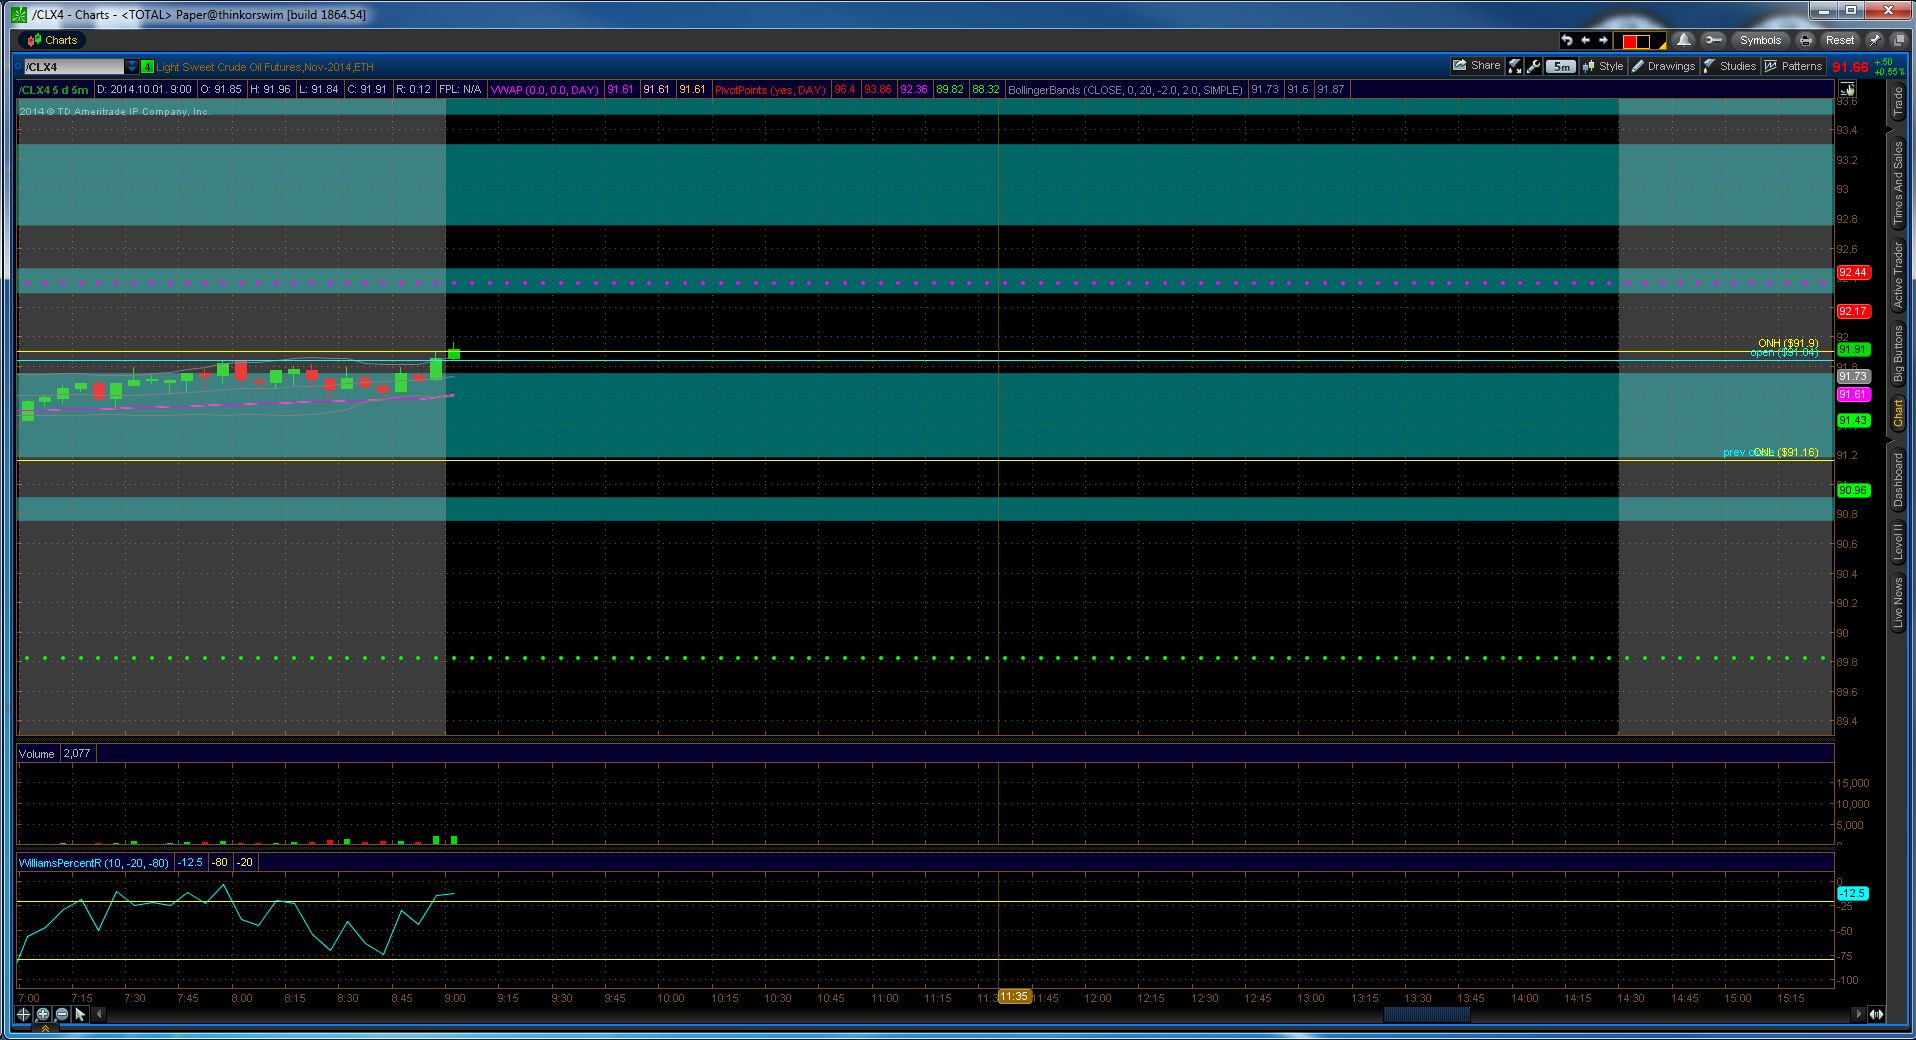Open chart settings wrench icon

tap(1533, 66)
